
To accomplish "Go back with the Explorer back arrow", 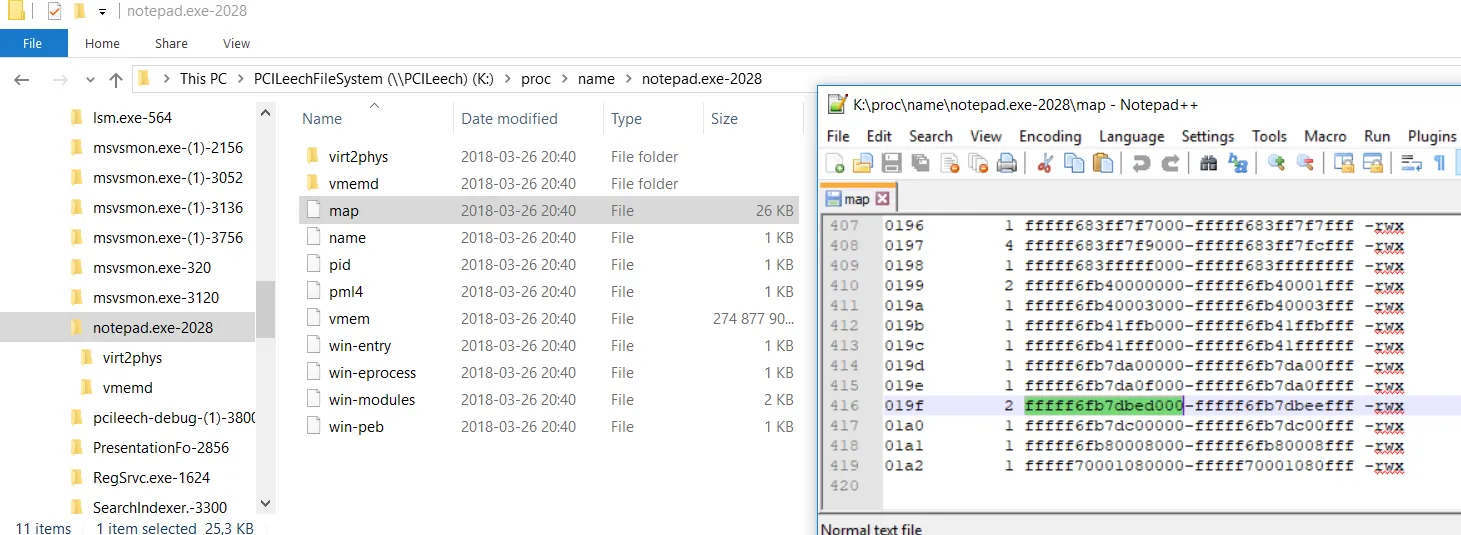I will [22, 80].
